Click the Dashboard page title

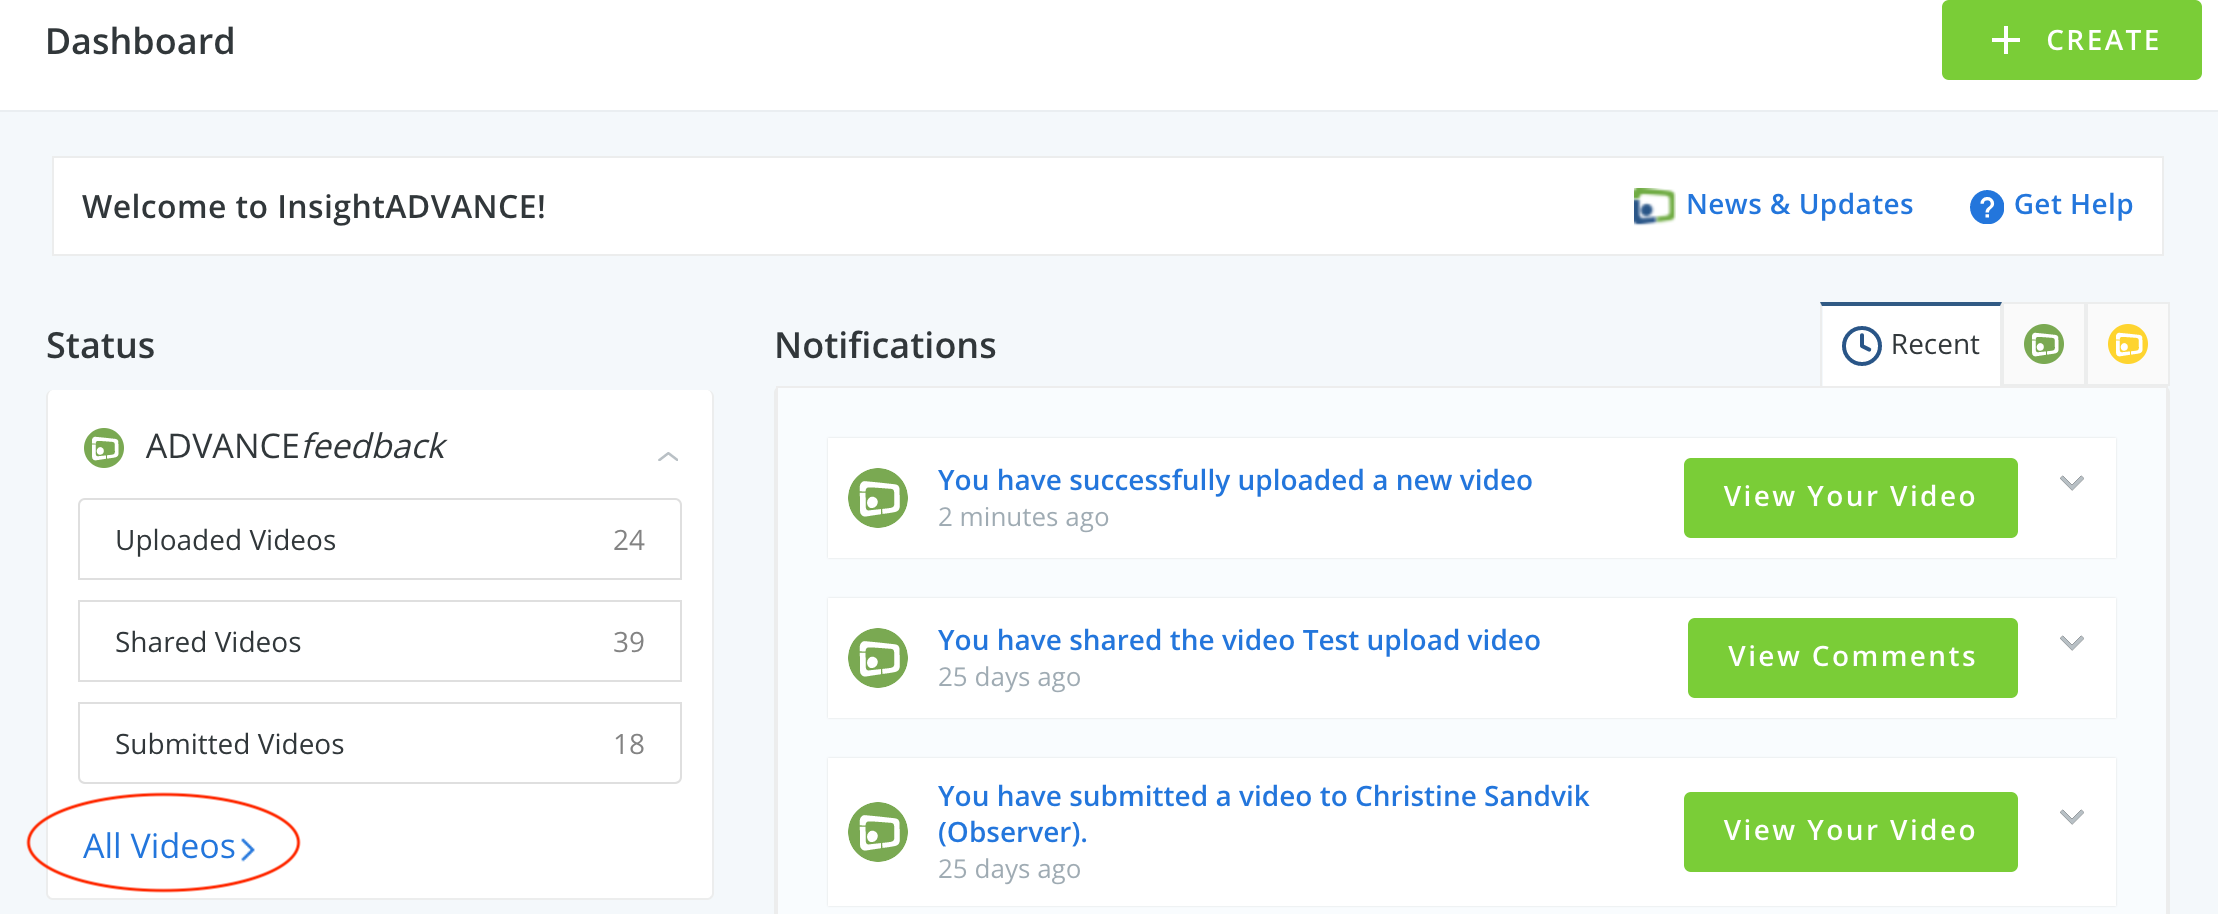point(140,41)
